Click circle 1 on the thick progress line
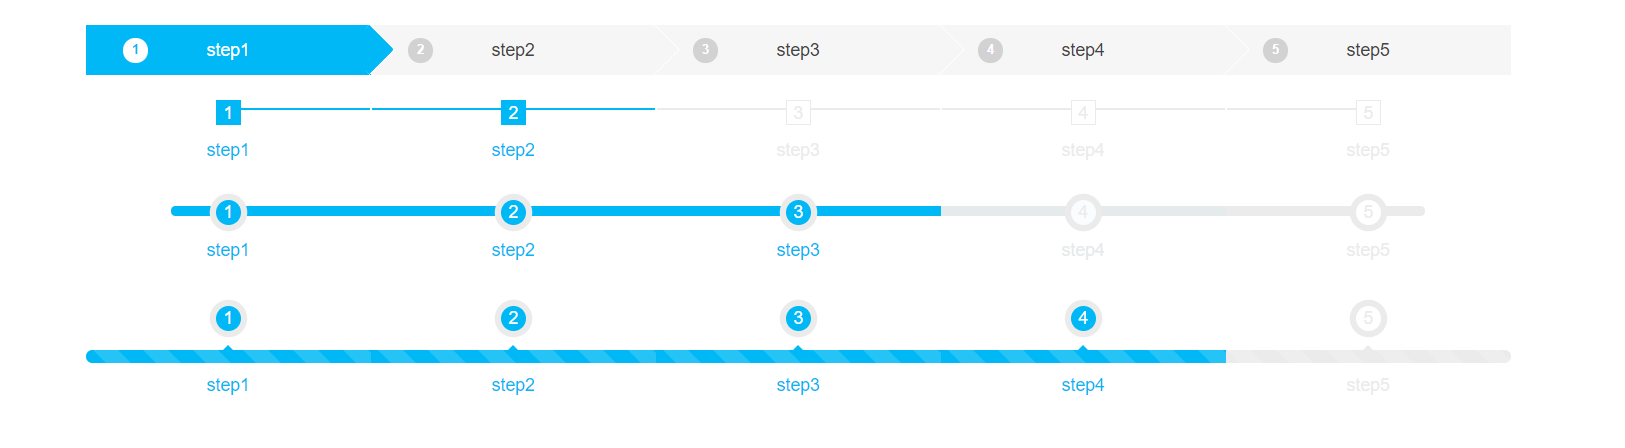This screenshot has height=448, width=1625. (228, 212)
